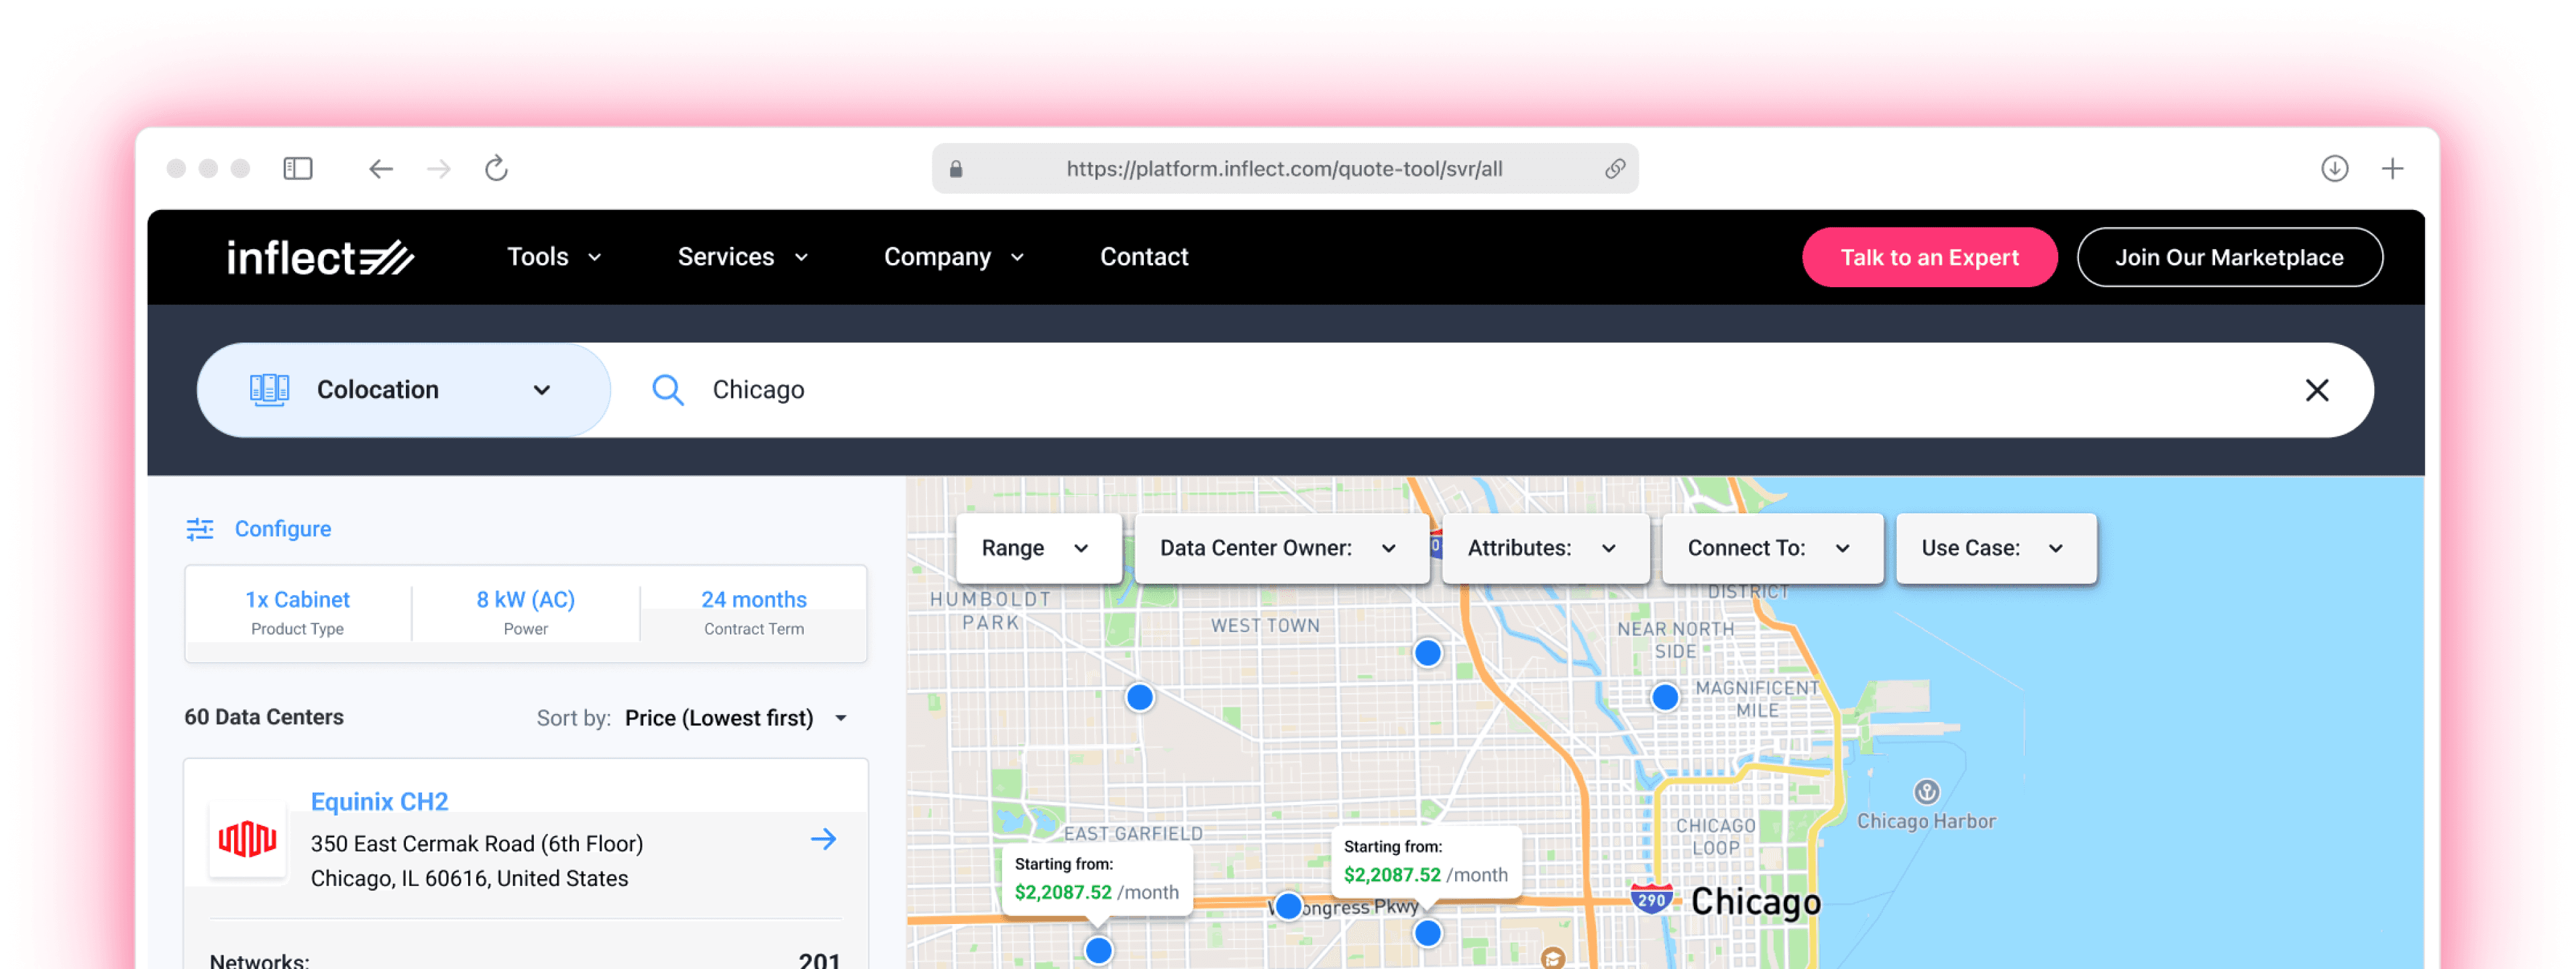Image resolution: width=2576 pixels, height=969 pixels.
Task: Open a new tab with plus icon
Action: tap(2392, 168)
